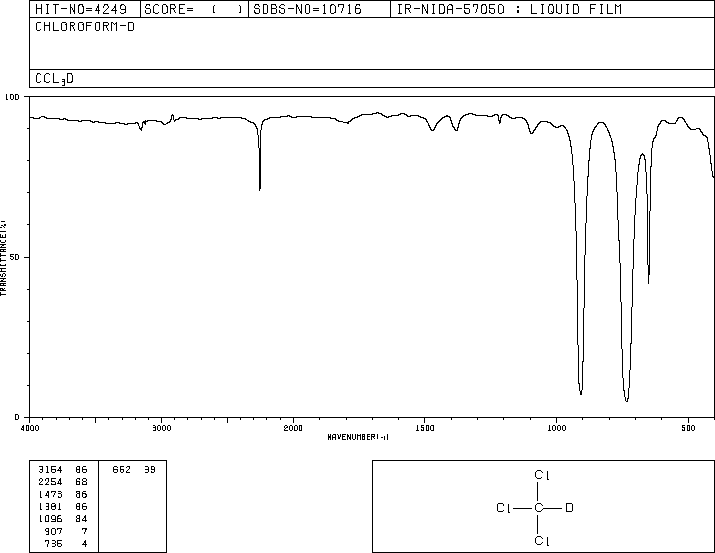This screenshot has width=715, height=553.
Task: Click the IR-NIDA-57050 : LIQUID FILM label
Action: pyautogui.click(x=509, y=9)
